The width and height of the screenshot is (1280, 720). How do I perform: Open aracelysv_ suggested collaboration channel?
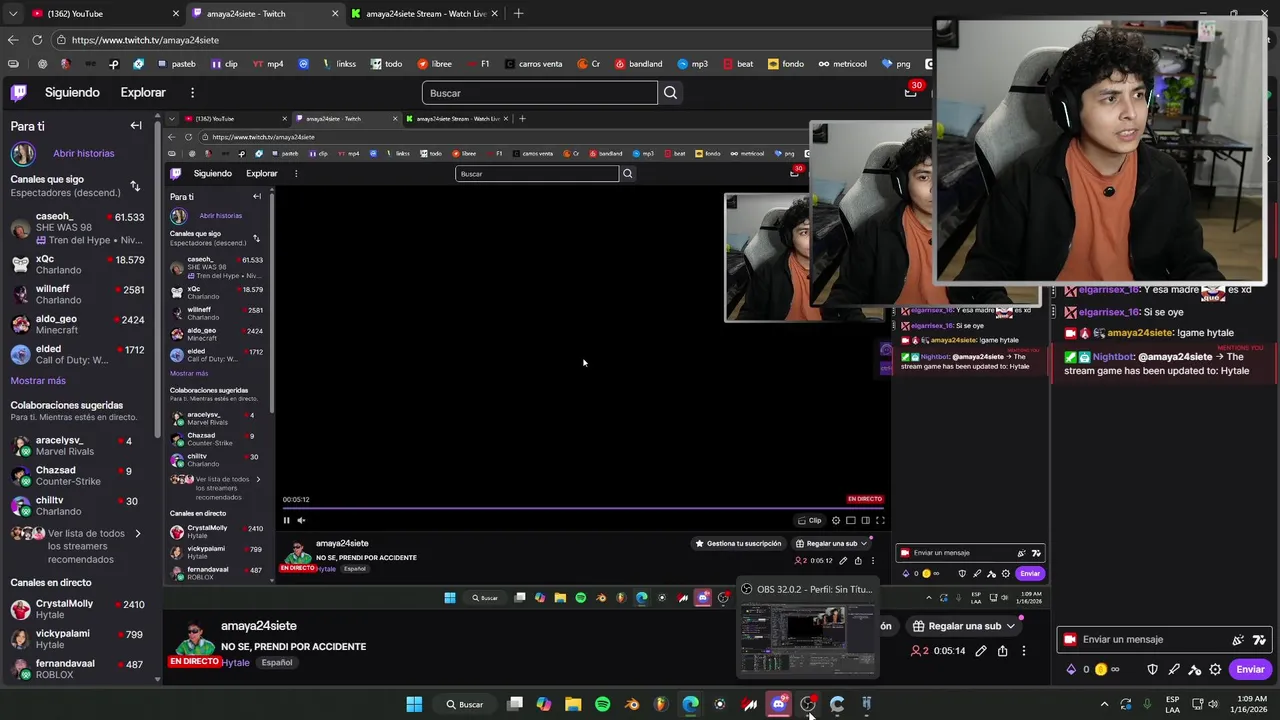78,446
